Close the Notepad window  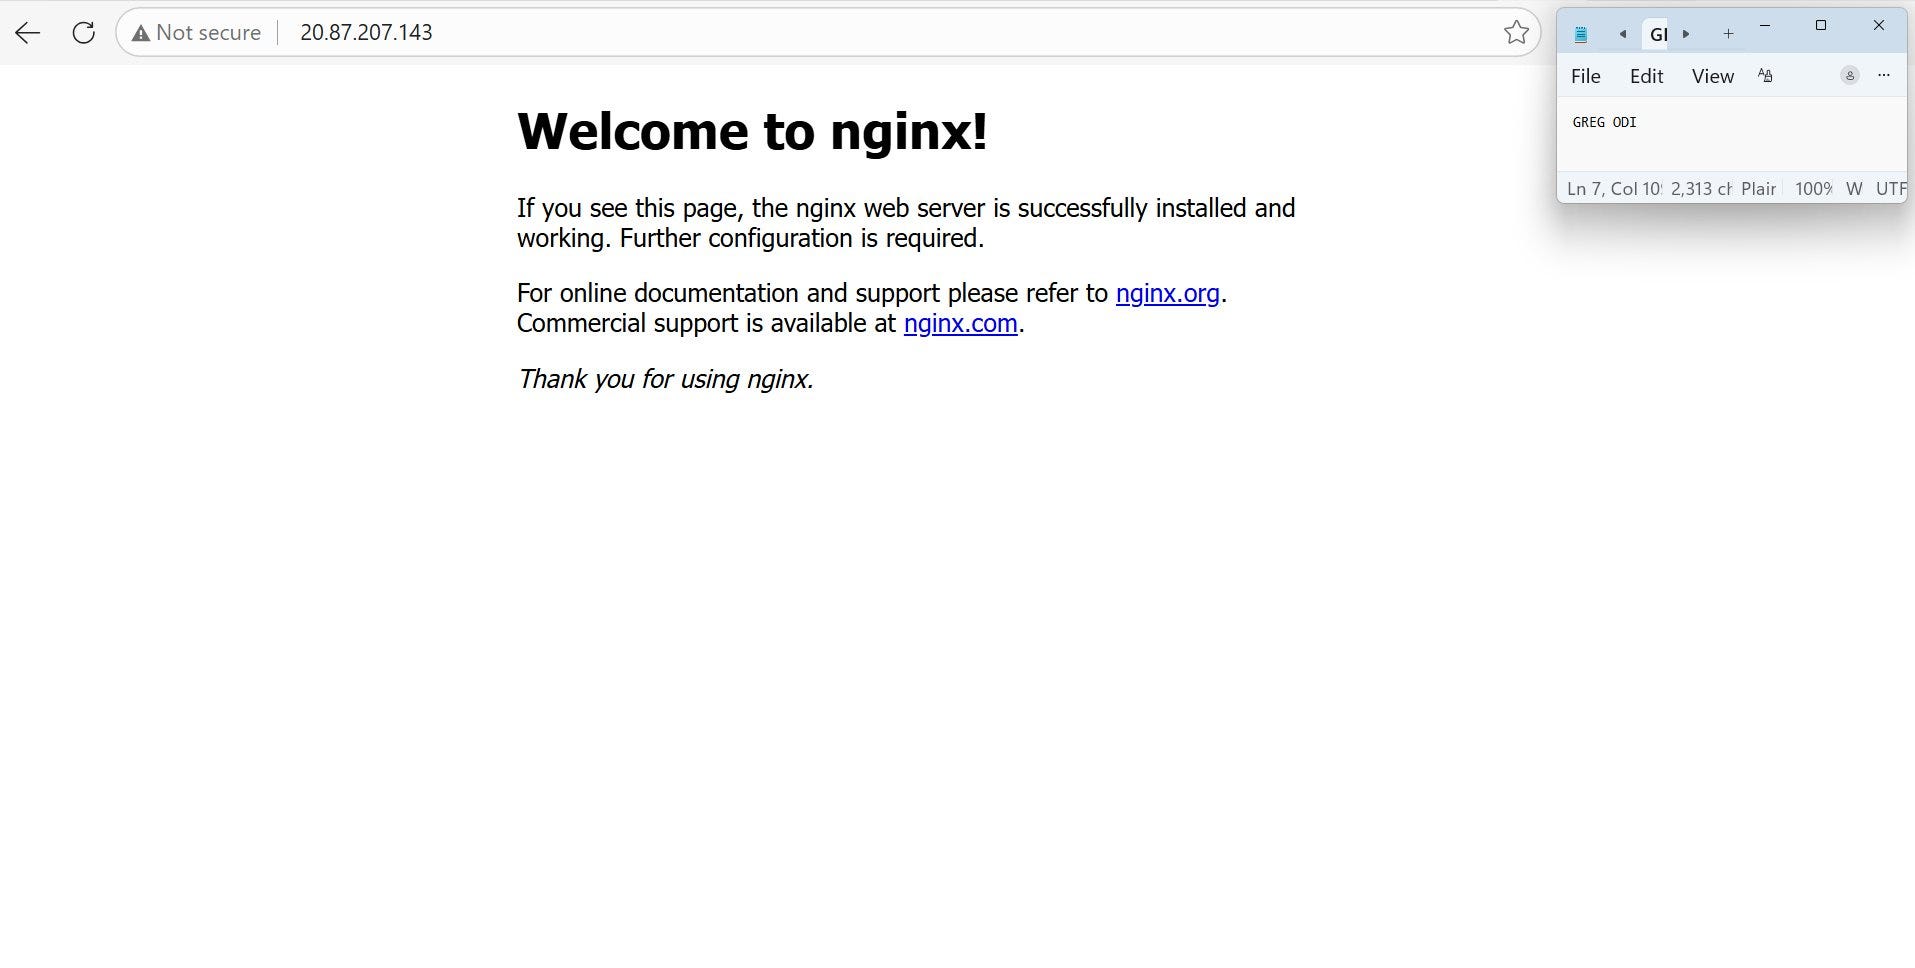pyautogui.click(x=1878, y=26)
